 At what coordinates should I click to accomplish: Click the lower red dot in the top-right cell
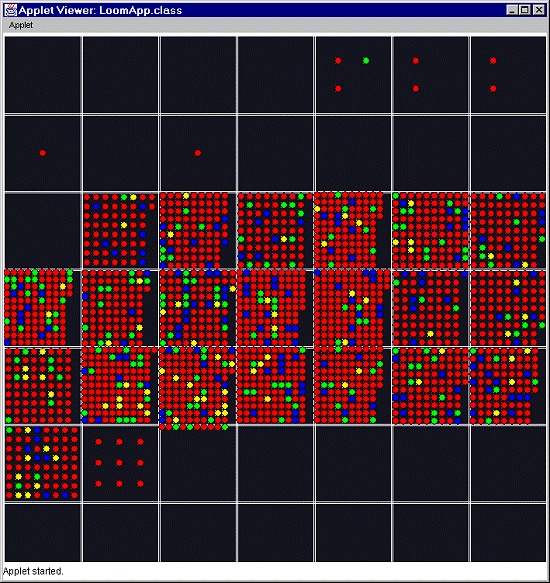[x=493, y=88]
